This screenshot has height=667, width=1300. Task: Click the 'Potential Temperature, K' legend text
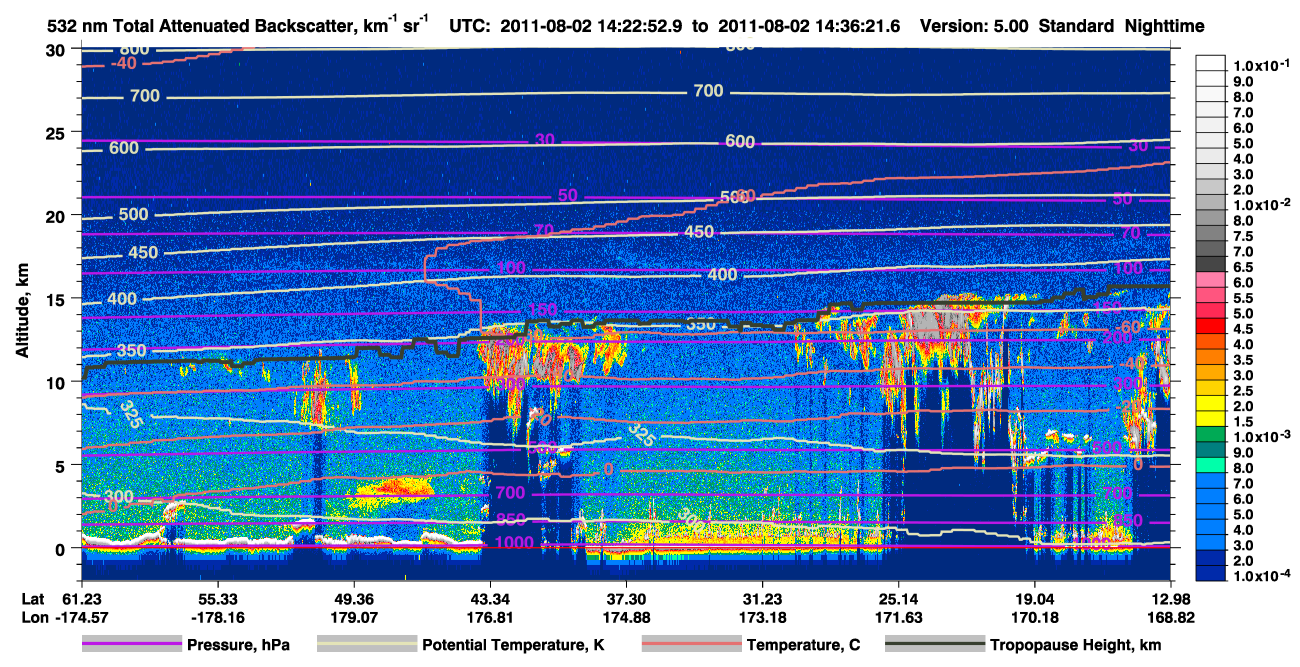514,645
